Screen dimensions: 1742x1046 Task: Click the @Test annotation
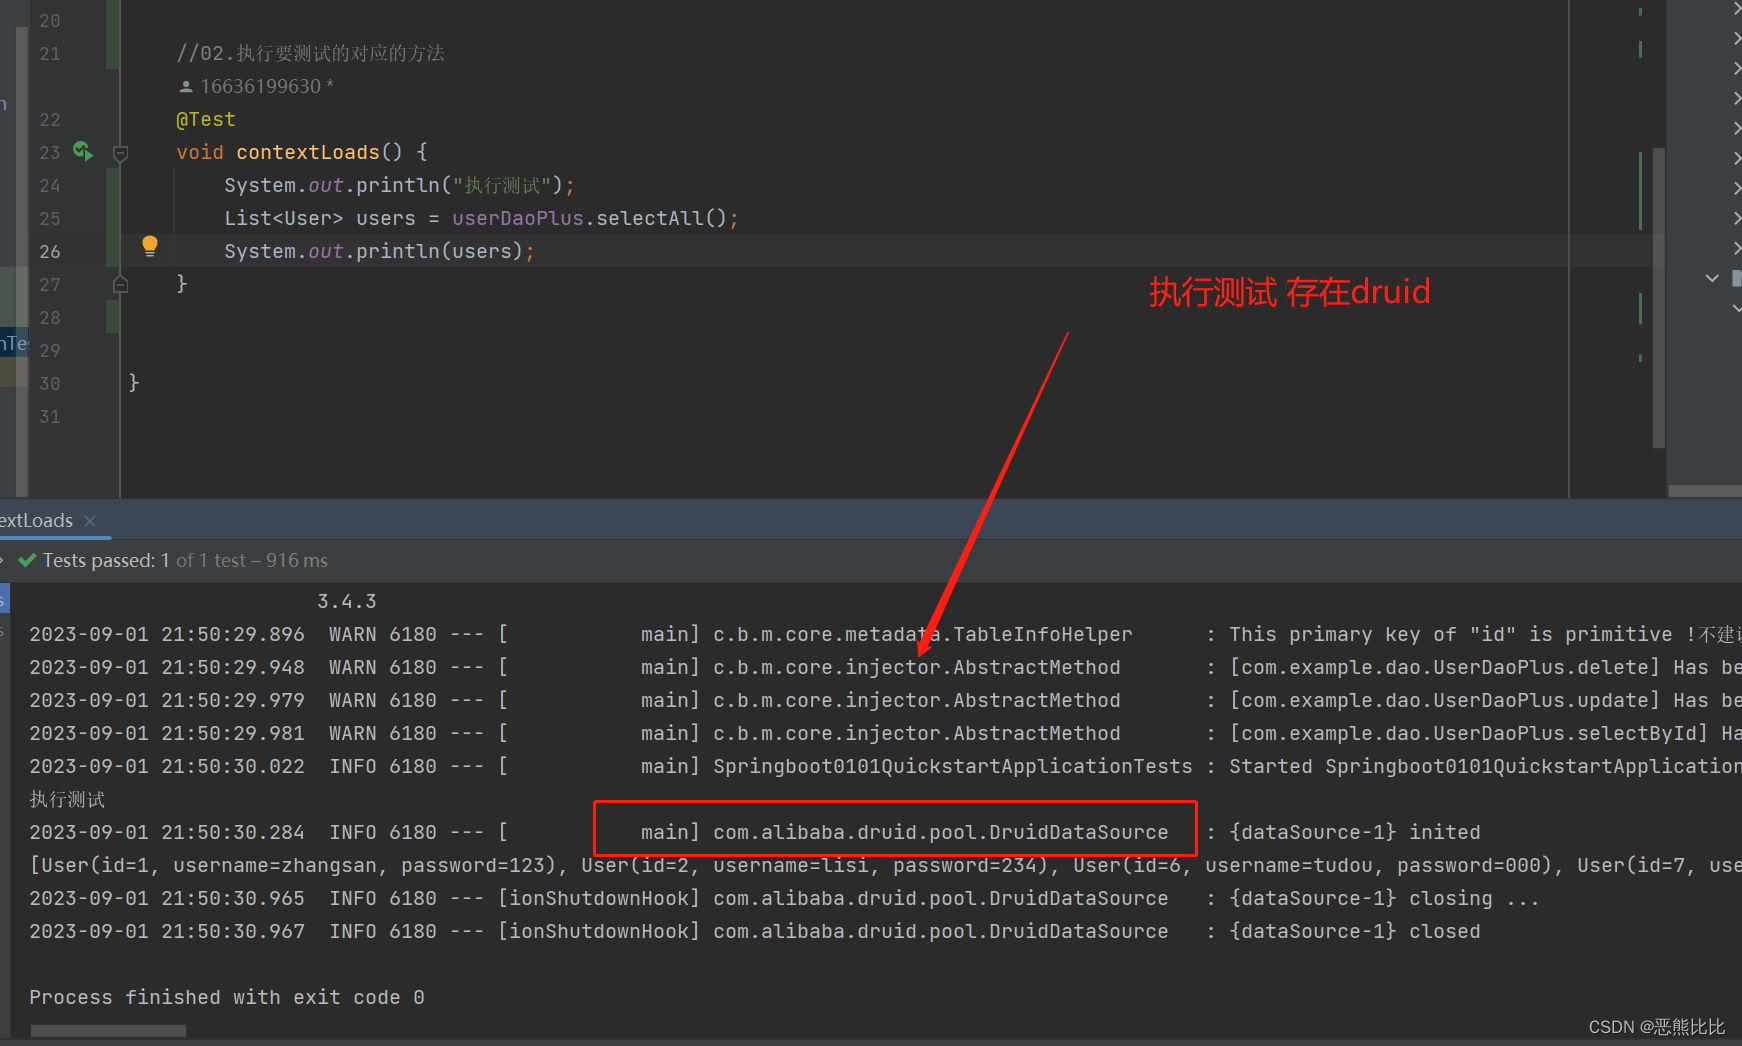point(206,119)
